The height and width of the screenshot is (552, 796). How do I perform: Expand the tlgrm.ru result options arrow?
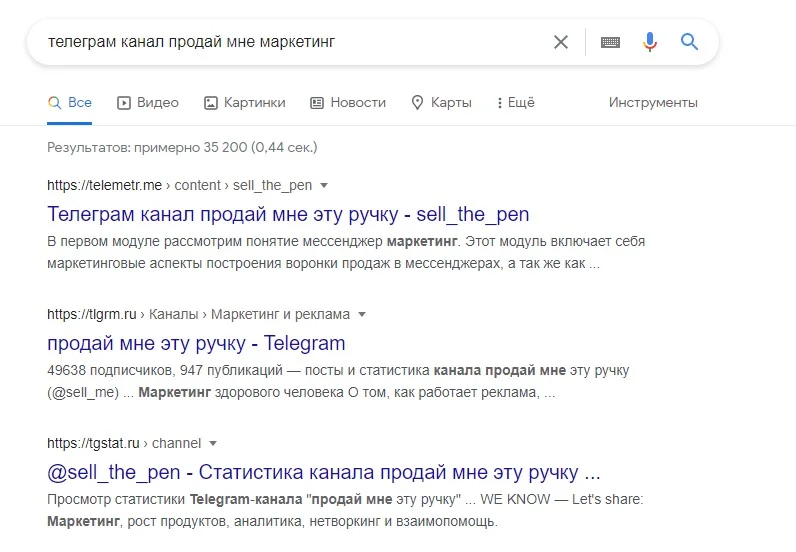[x=362, y=314]
